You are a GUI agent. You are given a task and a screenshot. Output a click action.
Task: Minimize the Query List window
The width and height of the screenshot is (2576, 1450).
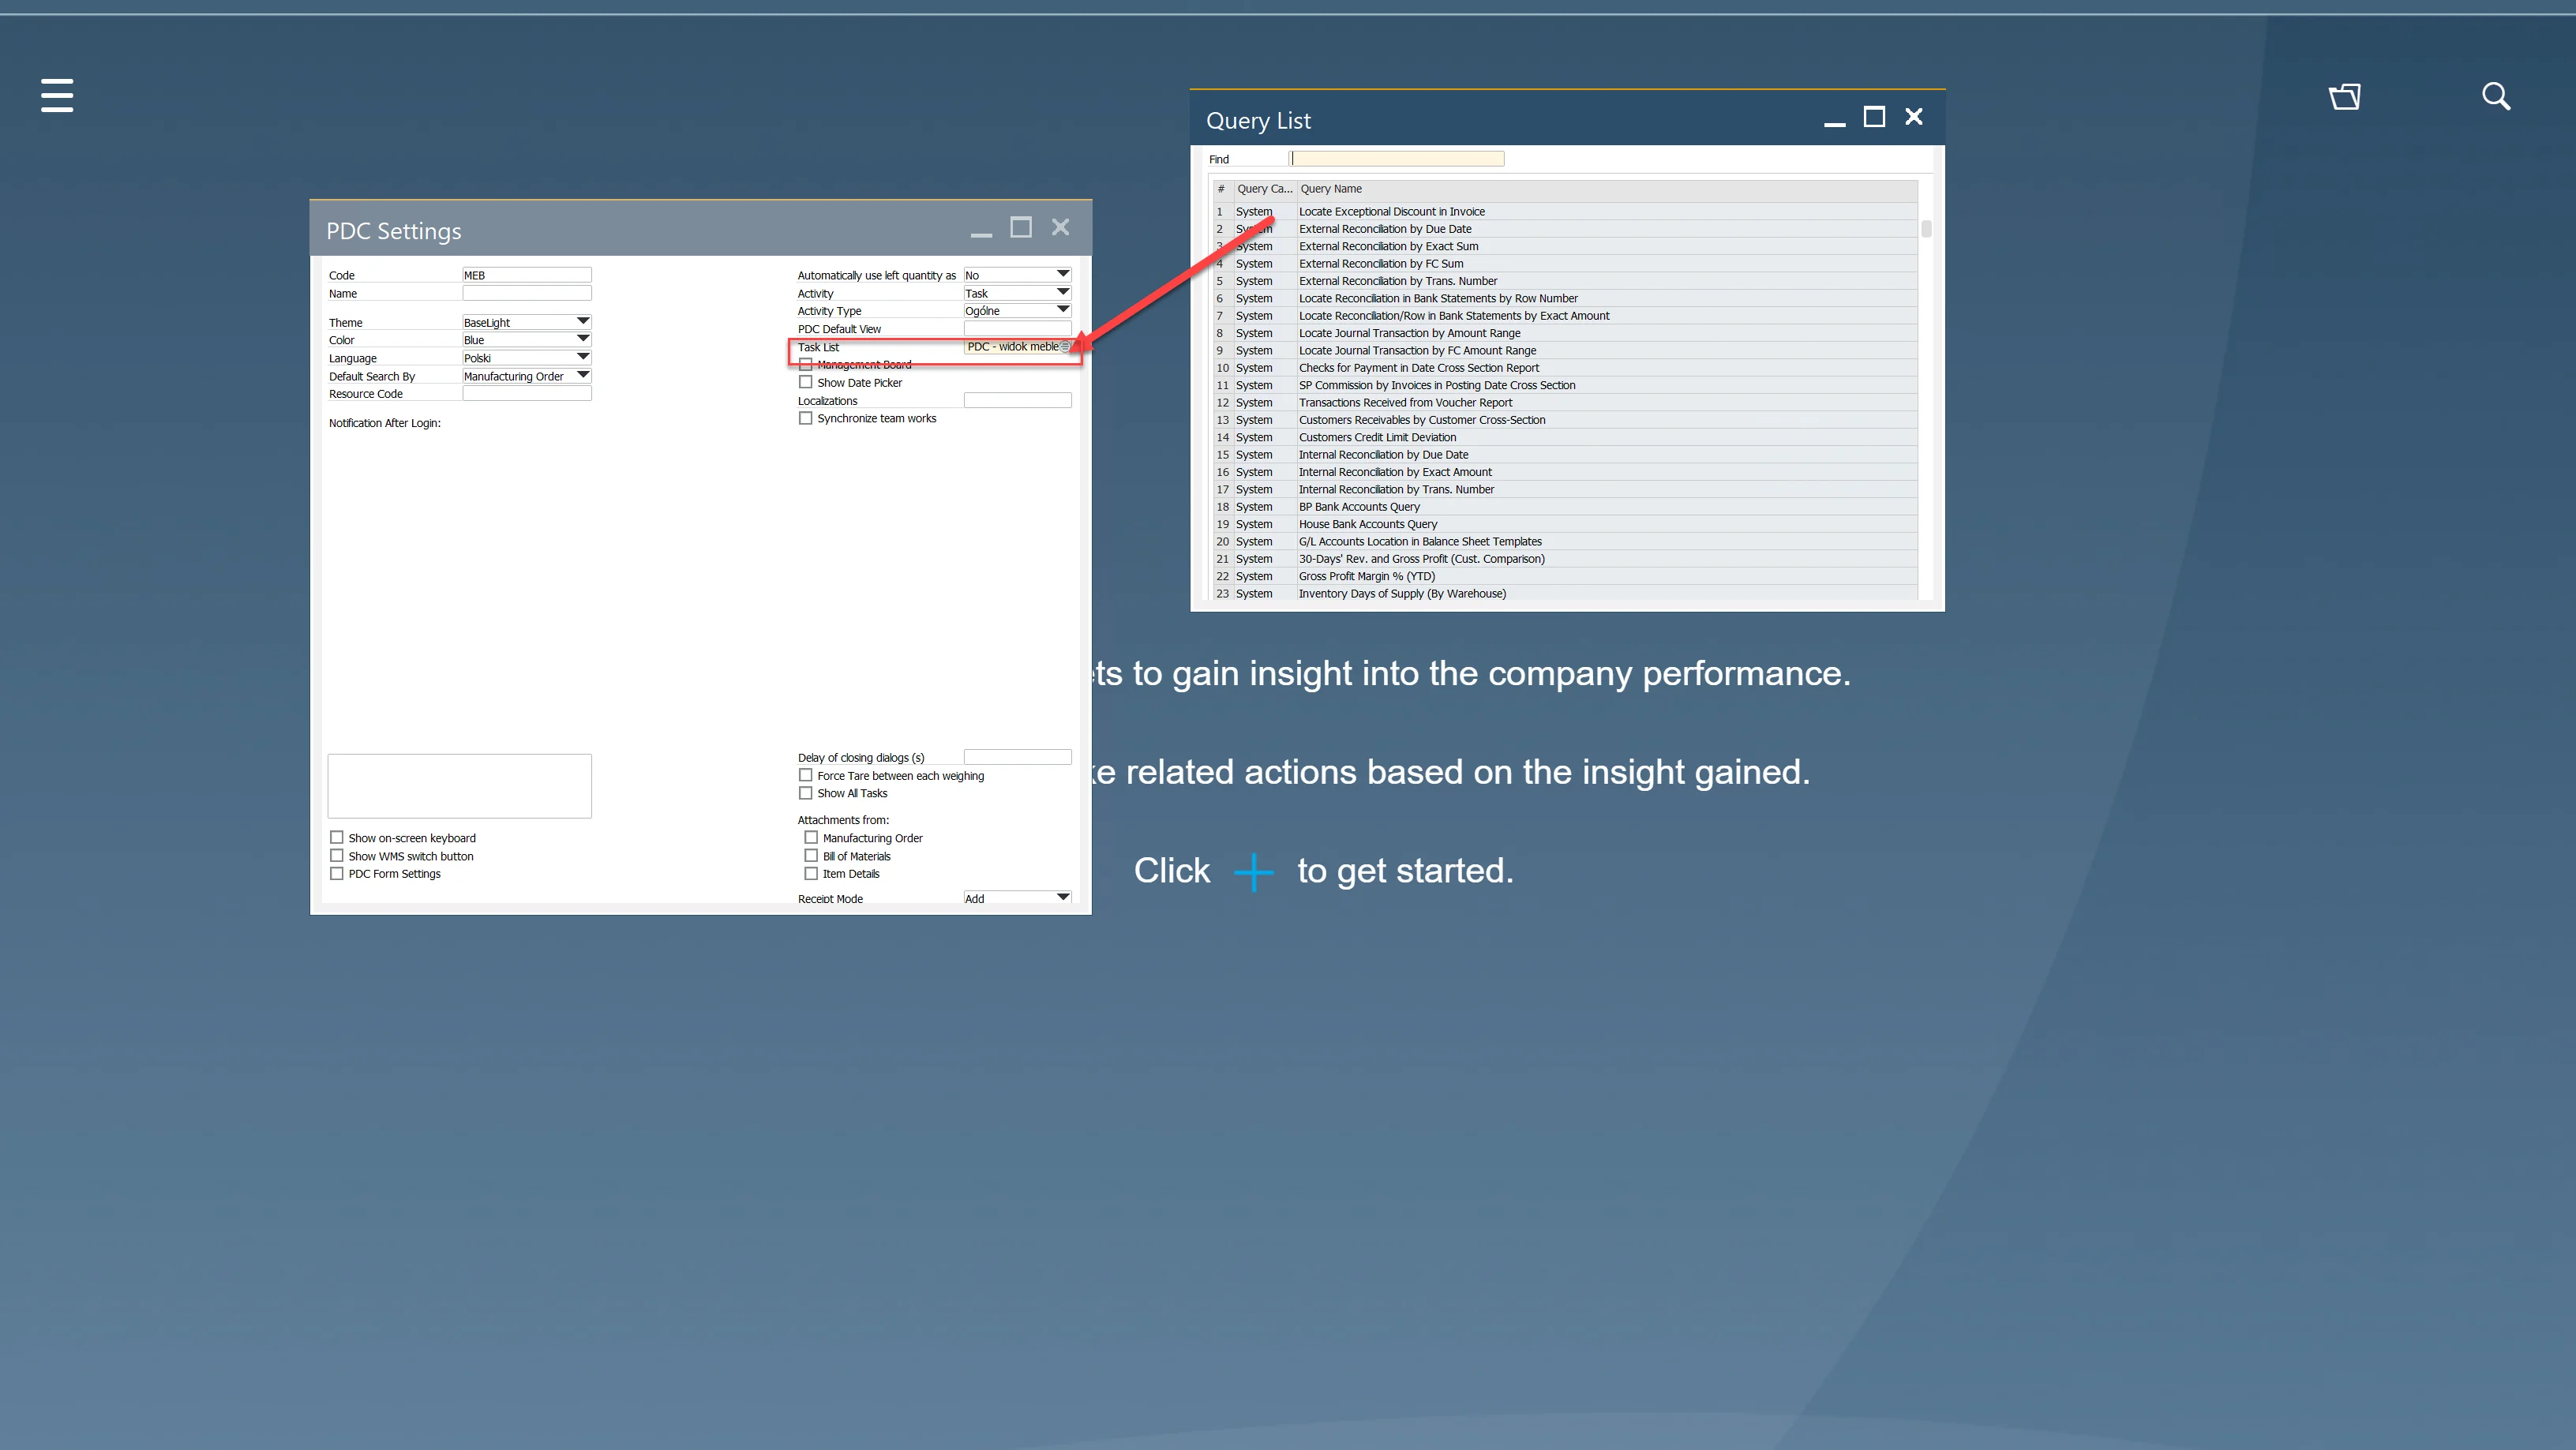pyautogui.click(x=1834, y=120)
